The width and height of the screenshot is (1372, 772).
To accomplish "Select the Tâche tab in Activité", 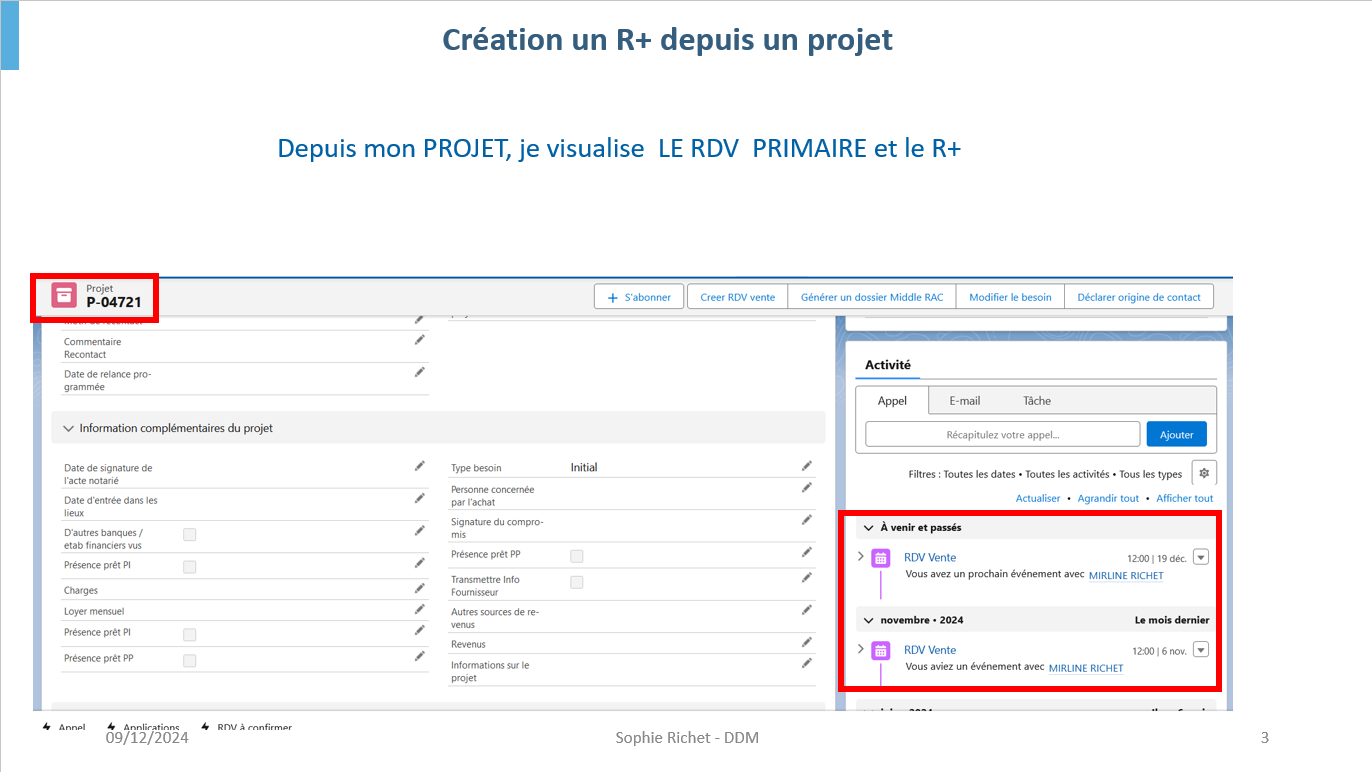I will 1036,400.
